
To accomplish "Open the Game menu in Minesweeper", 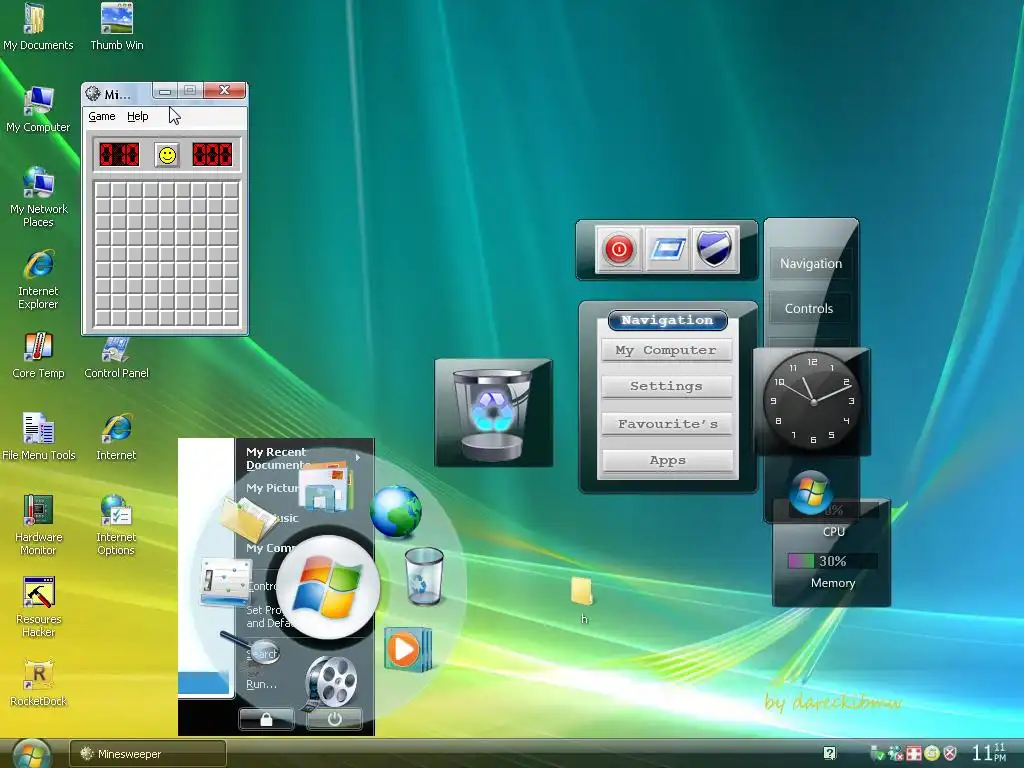I will pyautogui.click(x=102, y=116).
